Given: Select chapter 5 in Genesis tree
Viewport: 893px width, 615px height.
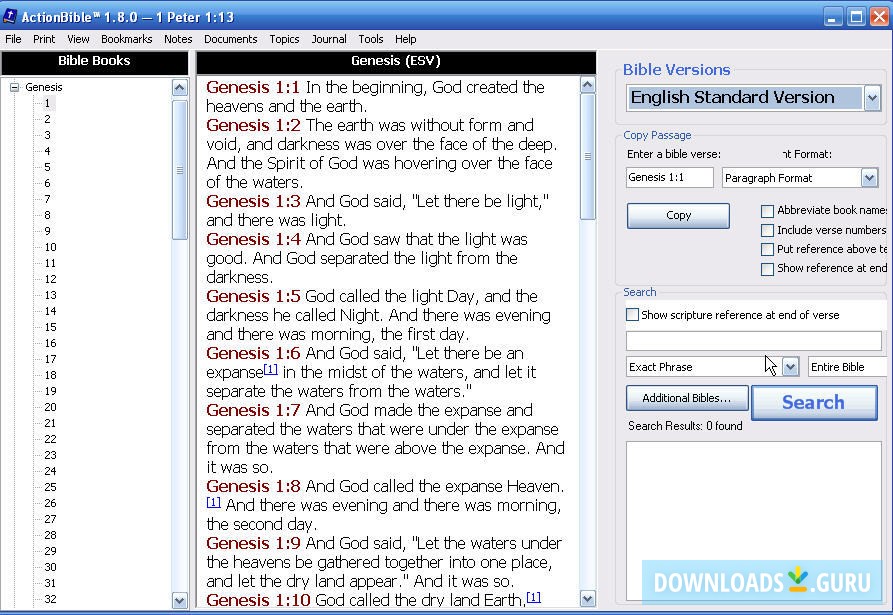Looking at the screenshot, I should (47, 167).
